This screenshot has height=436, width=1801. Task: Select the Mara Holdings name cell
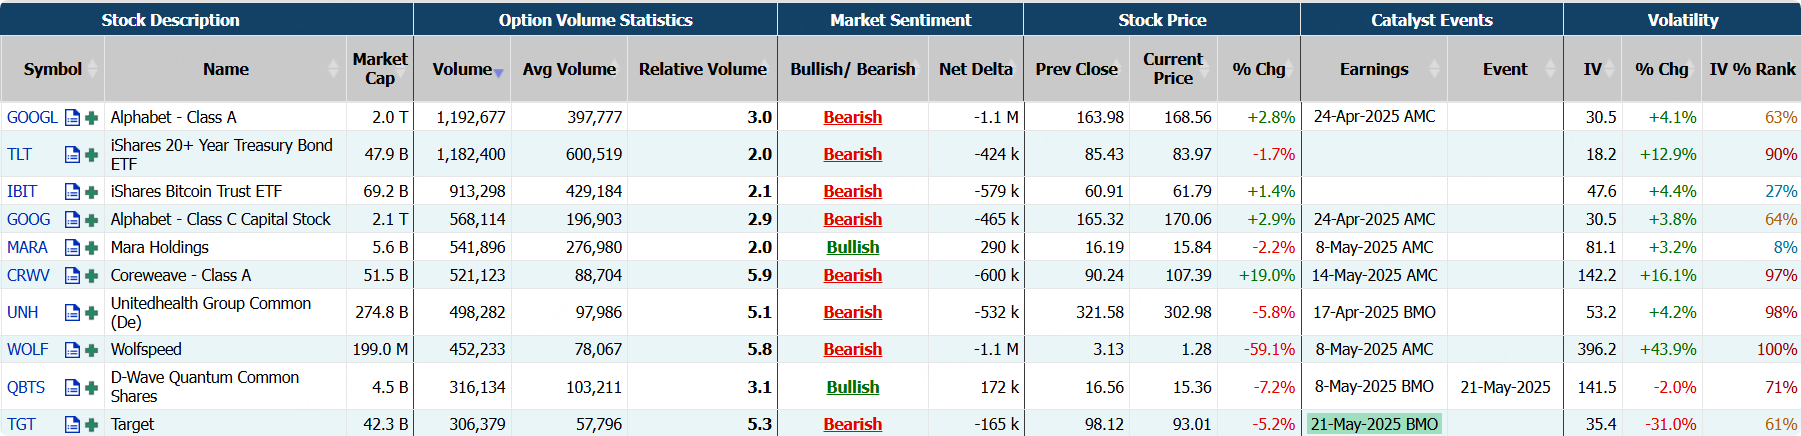tap(226, 247)
